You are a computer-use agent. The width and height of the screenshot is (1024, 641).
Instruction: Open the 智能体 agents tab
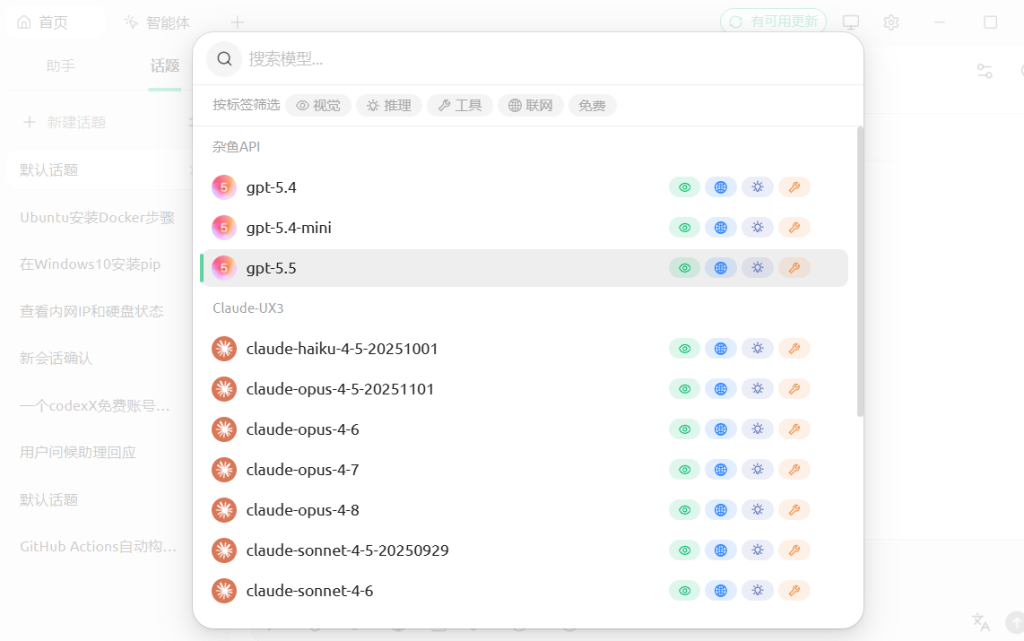(x=157, y=22)
